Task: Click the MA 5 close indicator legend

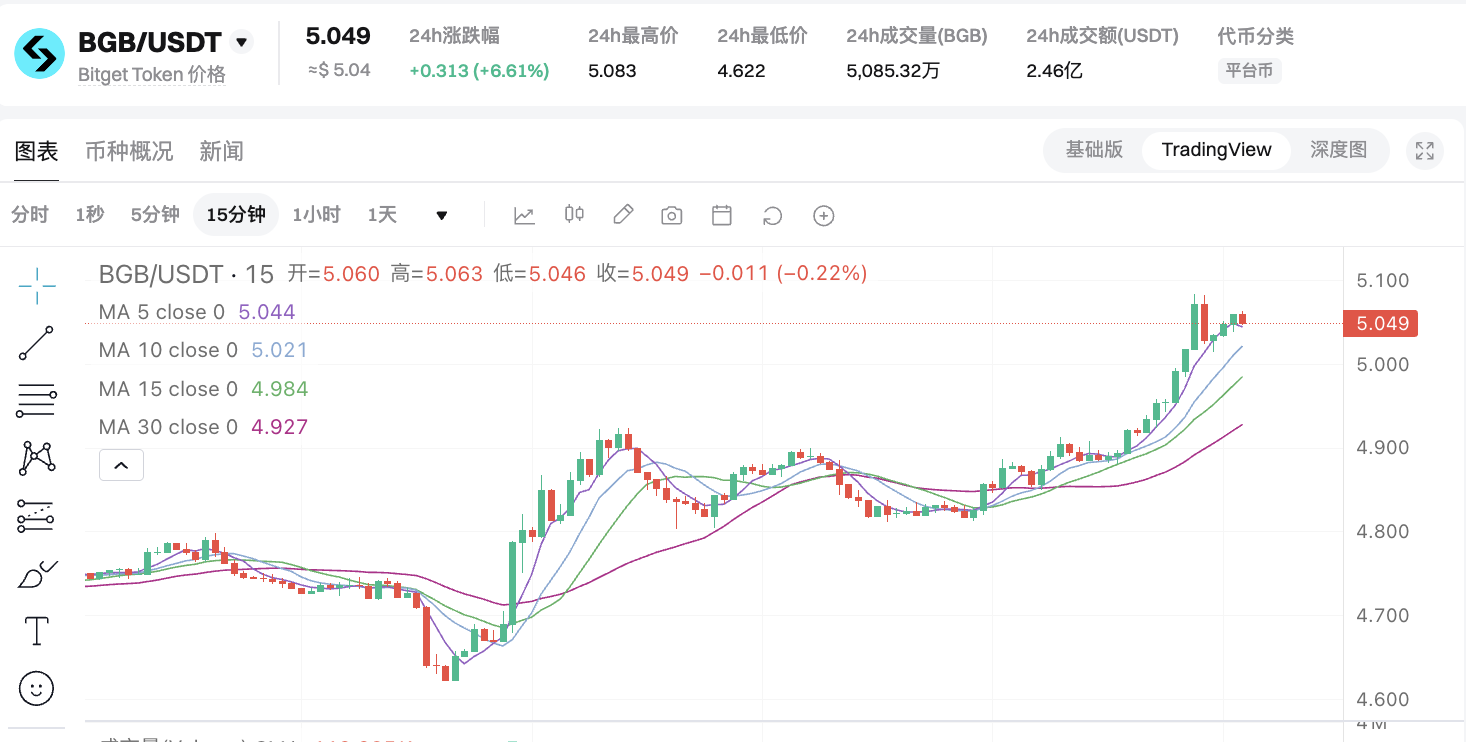Action: click(x=197, y=312)
